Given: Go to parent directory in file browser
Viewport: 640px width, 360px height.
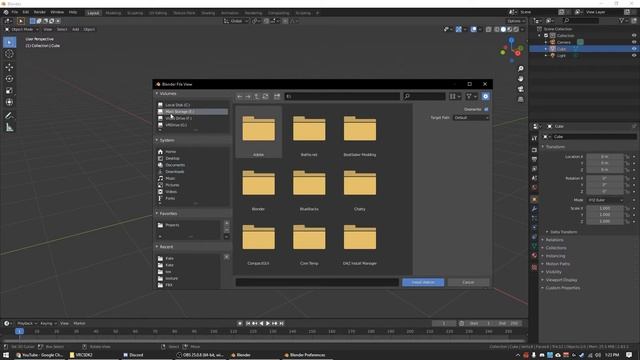Looking at the screenshot, I should point(257,96).
